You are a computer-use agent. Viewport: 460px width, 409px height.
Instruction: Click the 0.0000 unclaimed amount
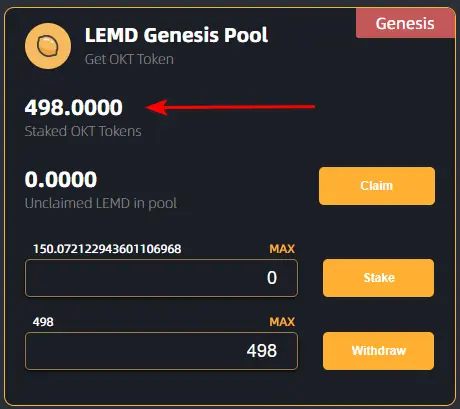point(61,179)
